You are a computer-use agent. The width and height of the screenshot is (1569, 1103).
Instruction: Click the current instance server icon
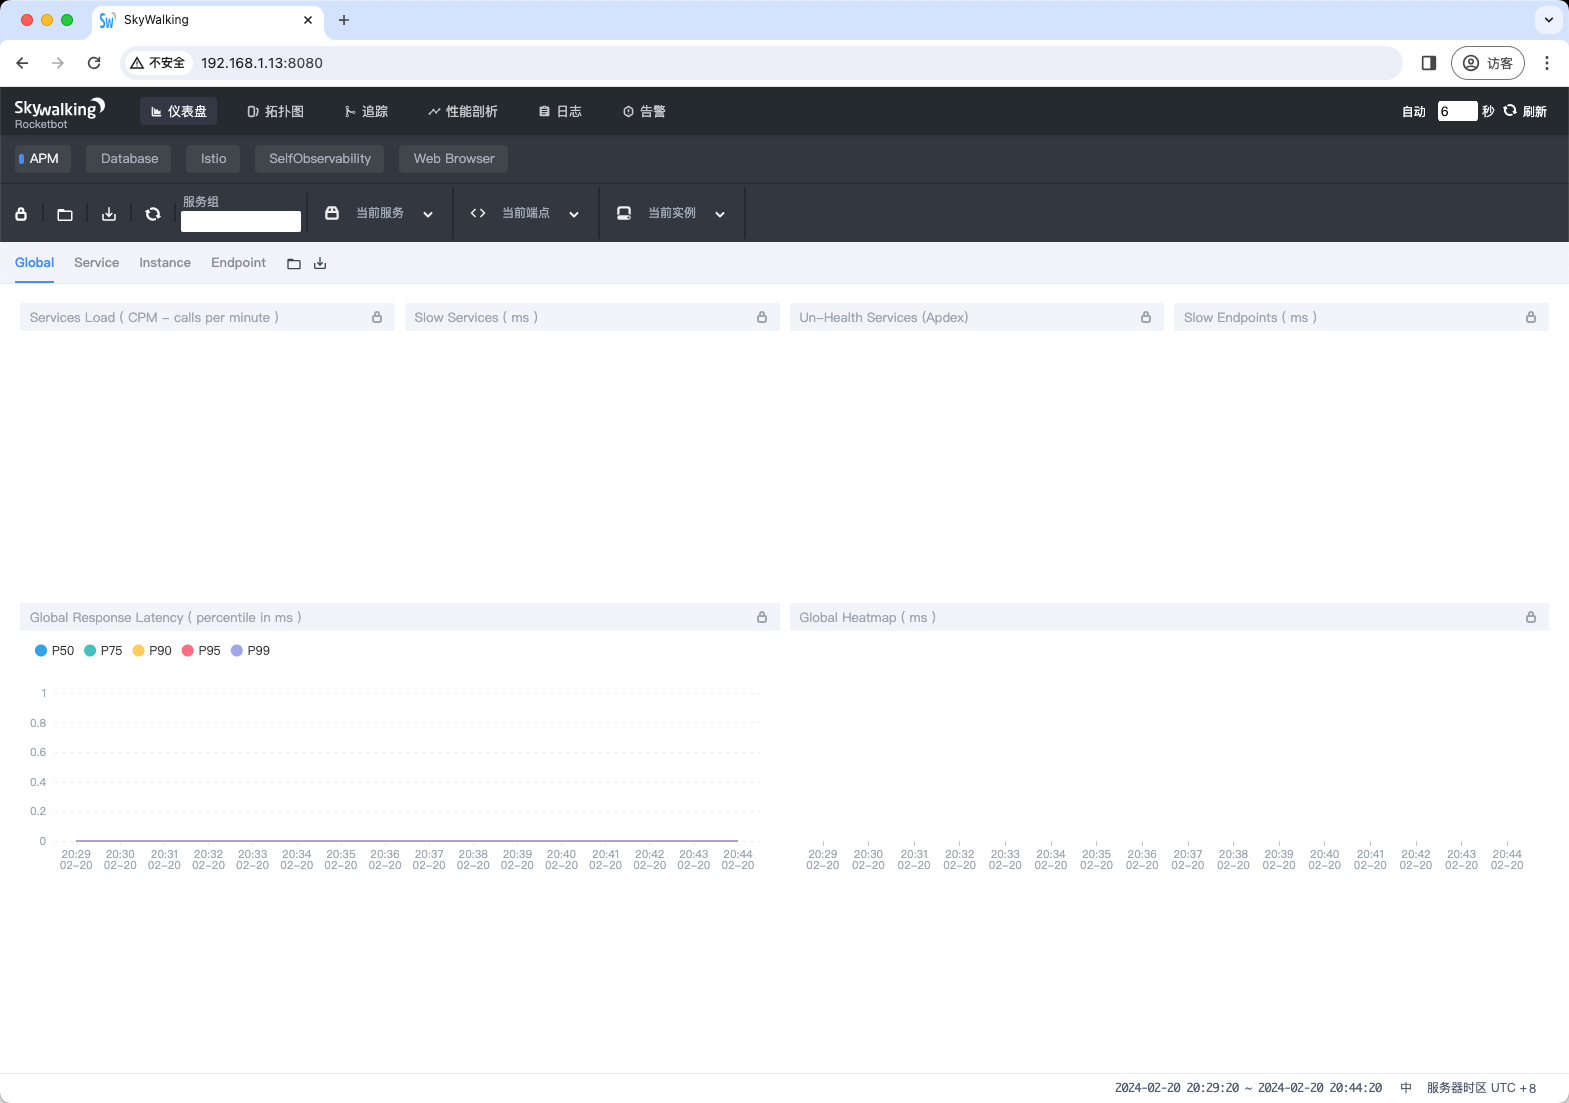[x=624, y=213]
